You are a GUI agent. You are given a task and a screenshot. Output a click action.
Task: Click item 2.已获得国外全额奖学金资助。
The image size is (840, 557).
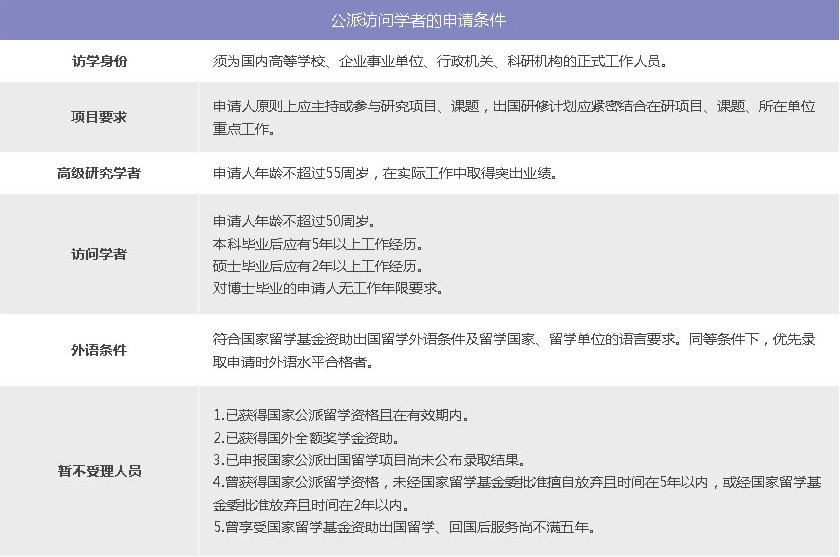click(x=306, y=438)
